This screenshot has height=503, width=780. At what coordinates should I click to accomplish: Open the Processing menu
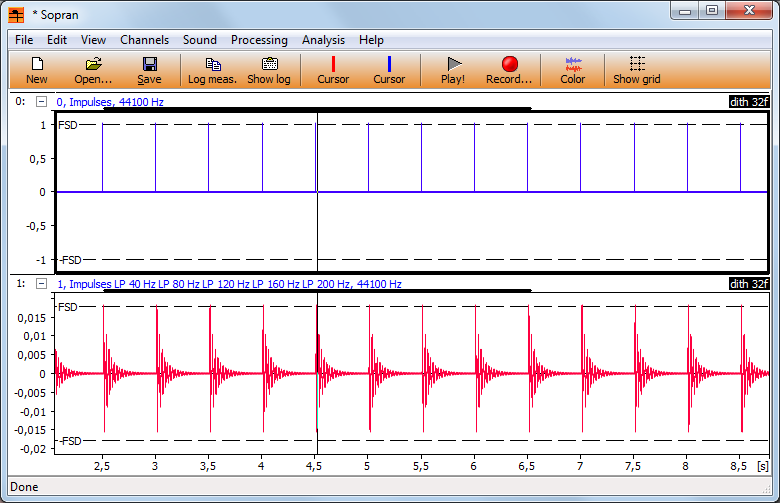click(259, 40)
